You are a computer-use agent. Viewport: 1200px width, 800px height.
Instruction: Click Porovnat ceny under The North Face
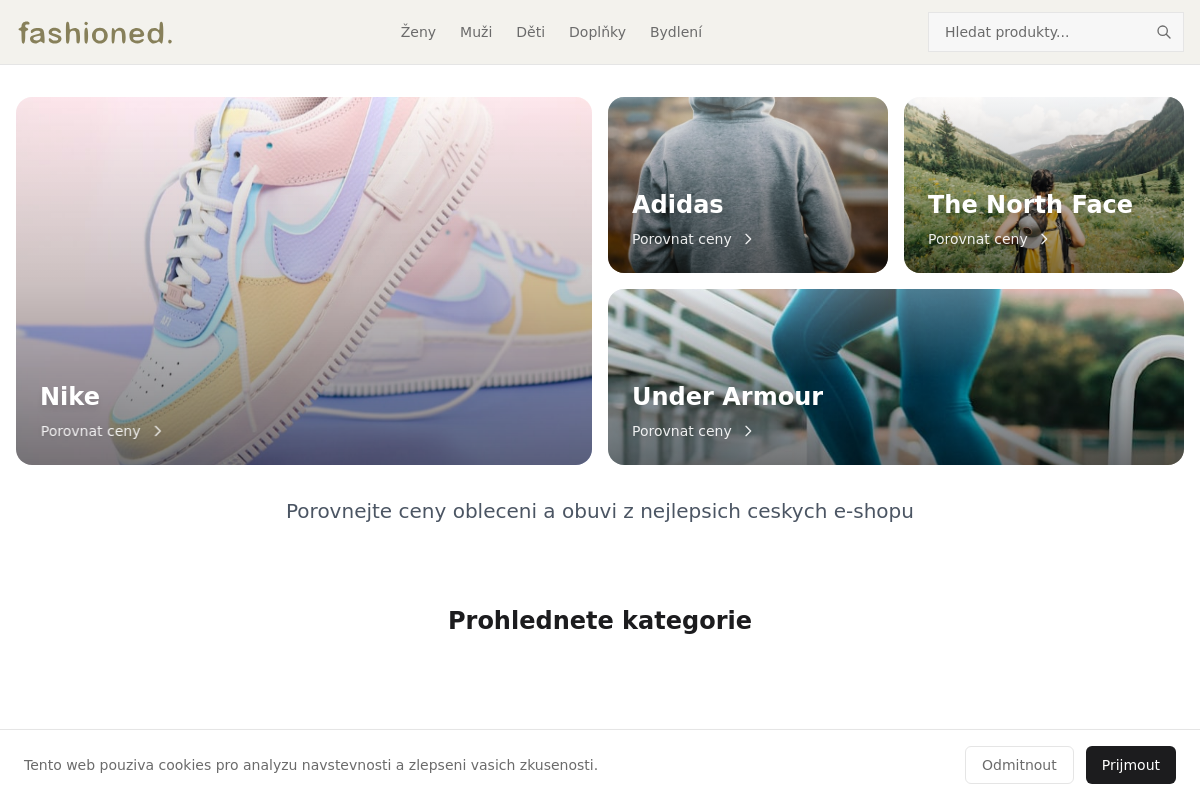pyautogui.click(x=977, y=239)
